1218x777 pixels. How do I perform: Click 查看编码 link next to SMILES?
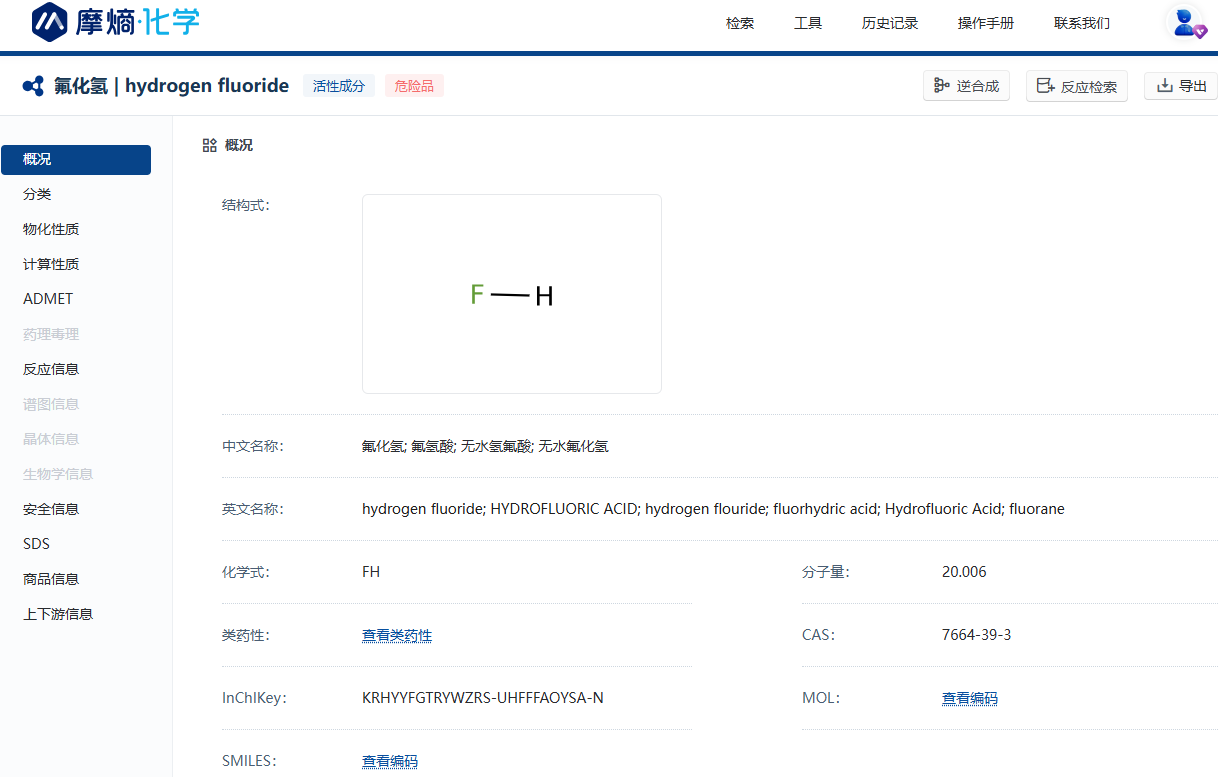pos(389,761)
